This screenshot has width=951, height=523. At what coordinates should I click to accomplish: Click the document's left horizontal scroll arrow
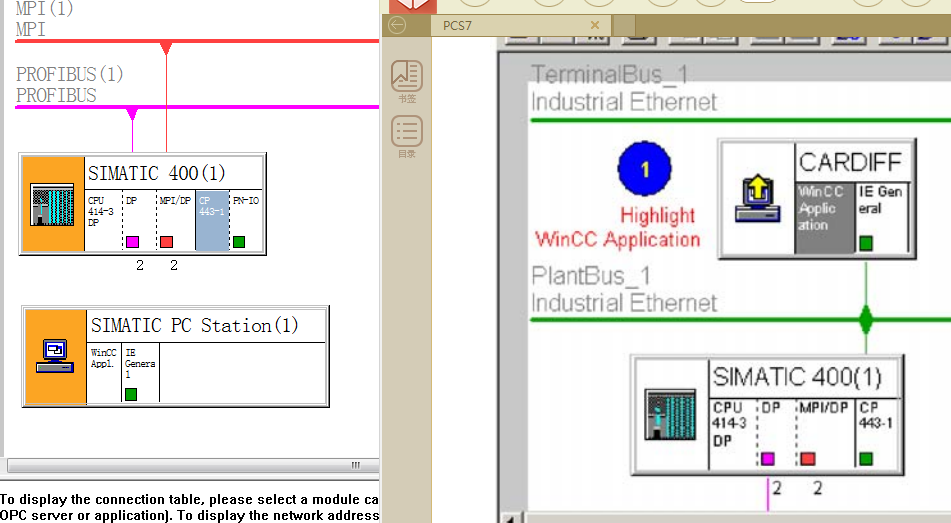pyautogui.click(x=511, y=519)
